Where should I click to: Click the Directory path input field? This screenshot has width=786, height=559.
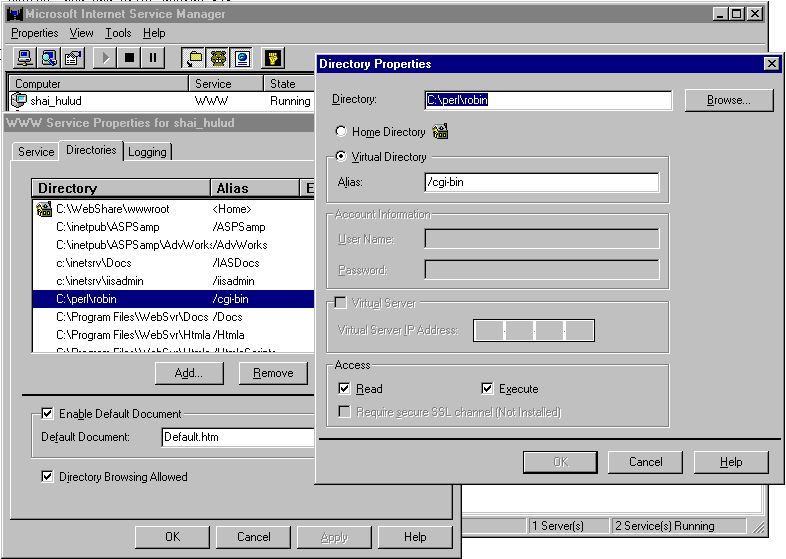coord(548,100)
